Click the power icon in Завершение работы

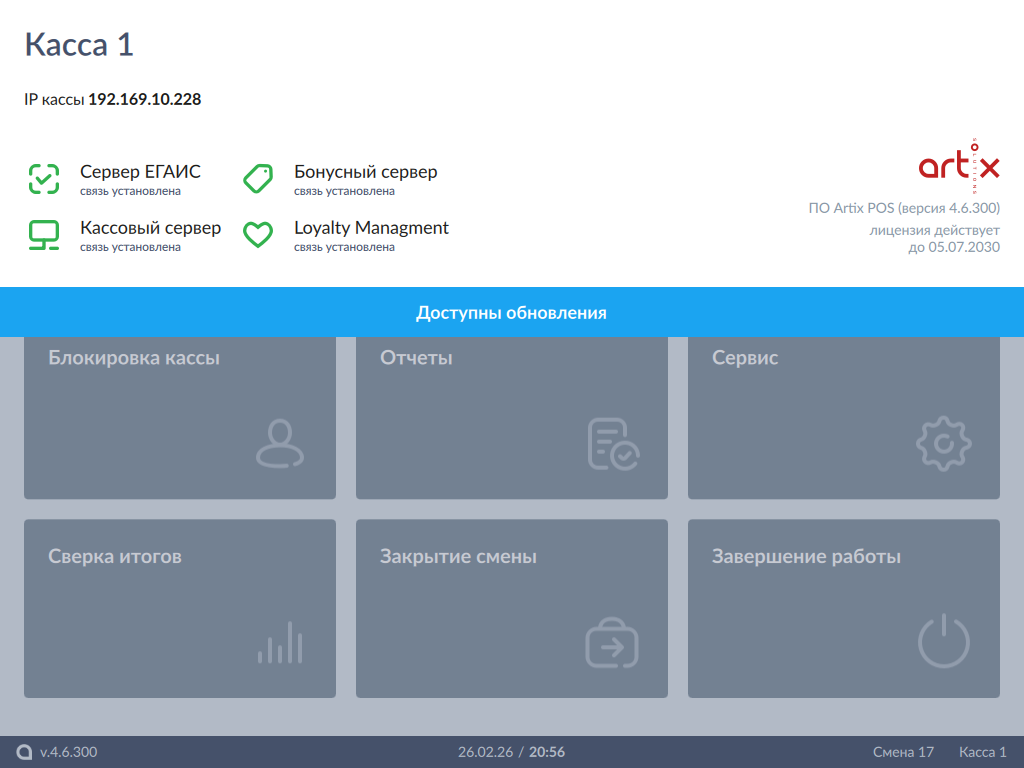tap(943, 643)
